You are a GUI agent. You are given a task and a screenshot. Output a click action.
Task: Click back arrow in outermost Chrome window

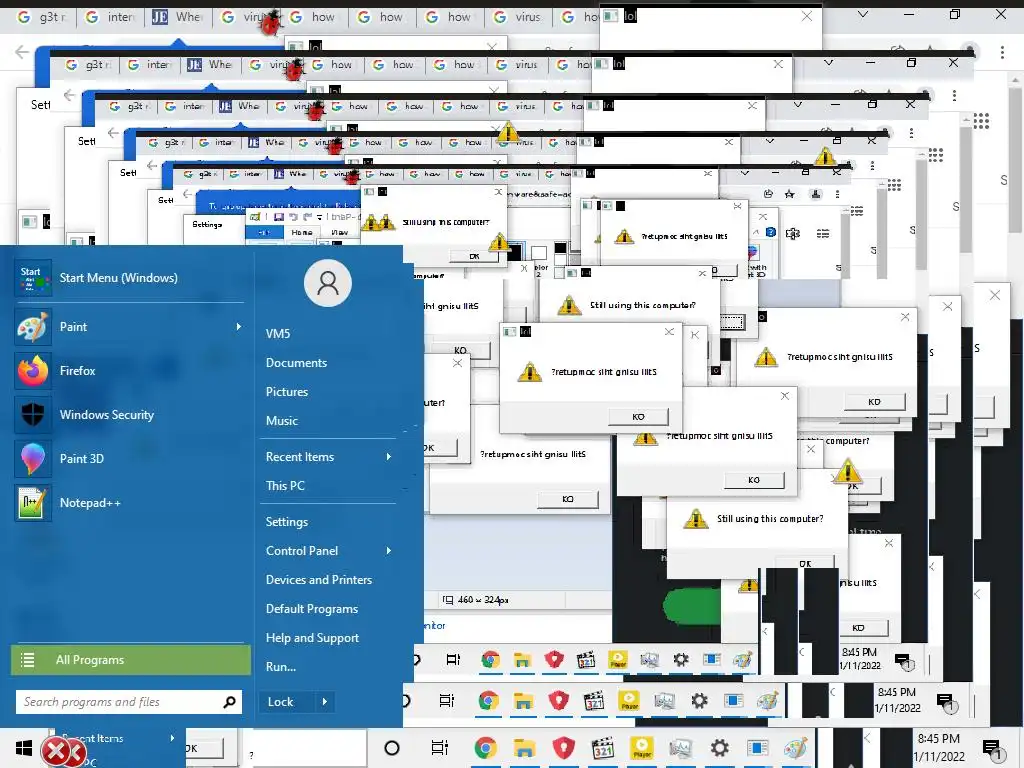click(22, 52)
